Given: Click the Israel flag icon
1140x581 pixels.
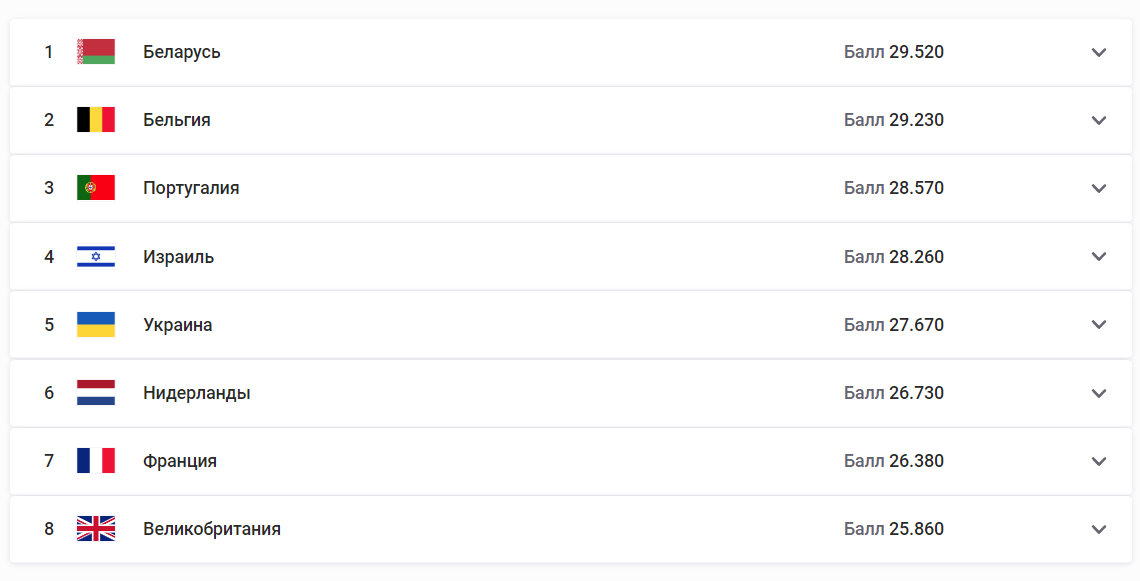Looking at the screenshot, I should 96,256.
